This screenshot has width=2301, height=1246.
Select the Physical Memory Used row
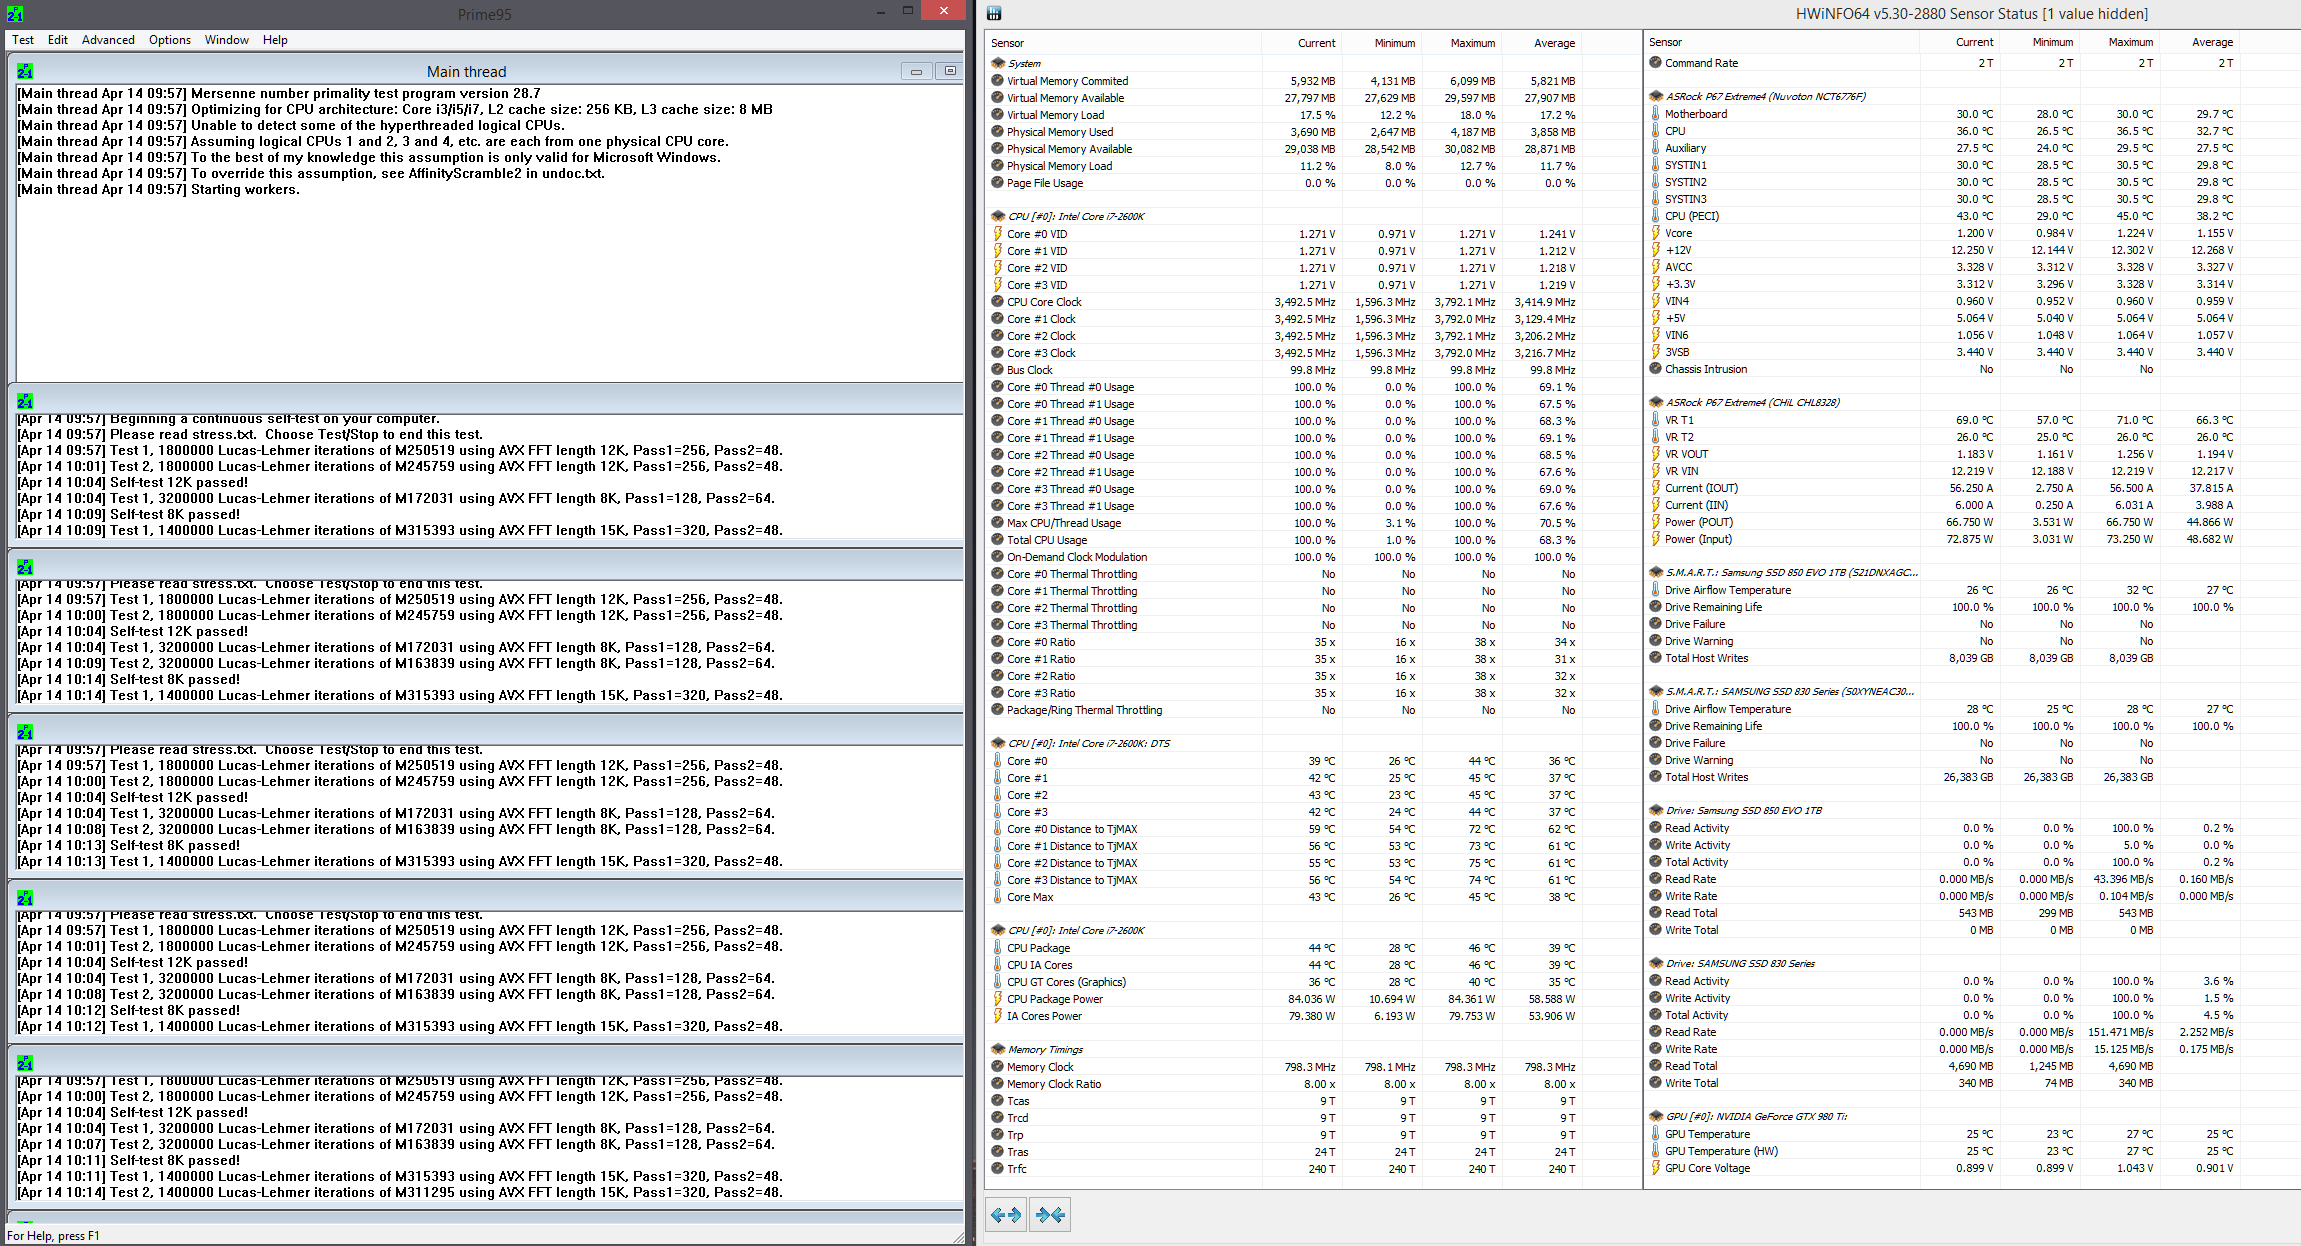[1283, 132]
